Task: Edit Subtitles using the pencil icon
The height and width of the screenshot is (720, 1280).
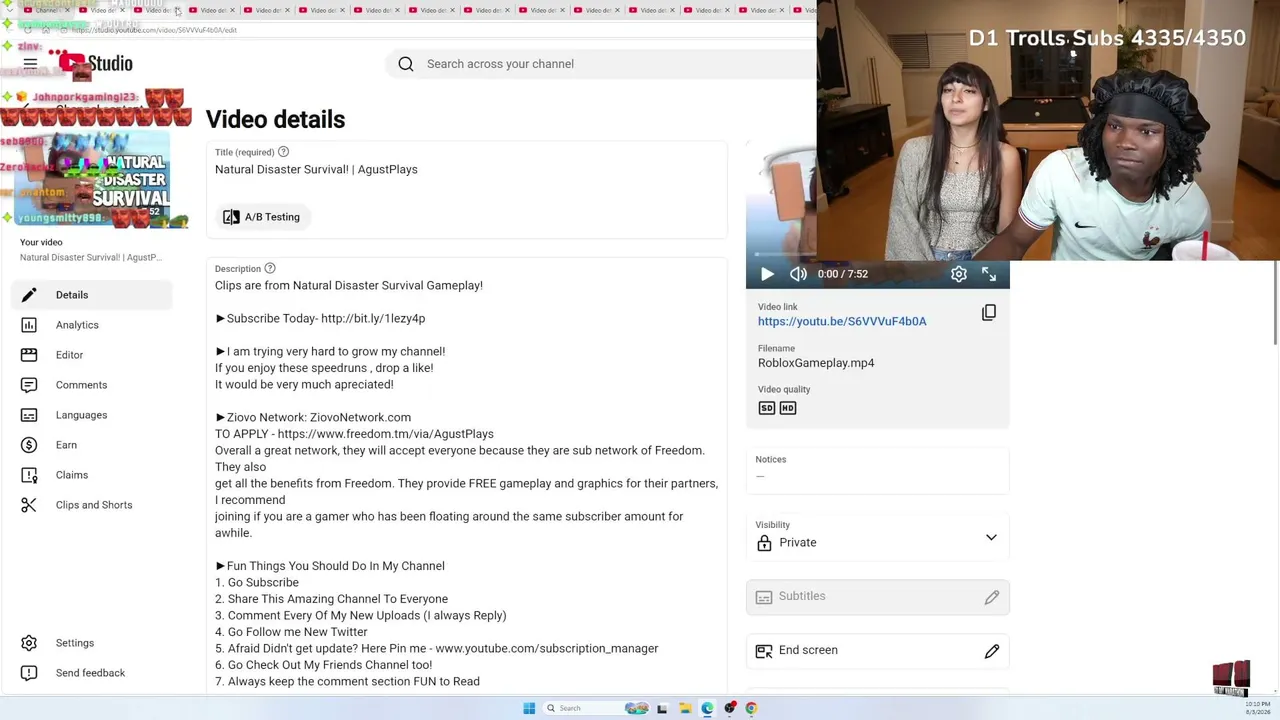Action: 992,598
